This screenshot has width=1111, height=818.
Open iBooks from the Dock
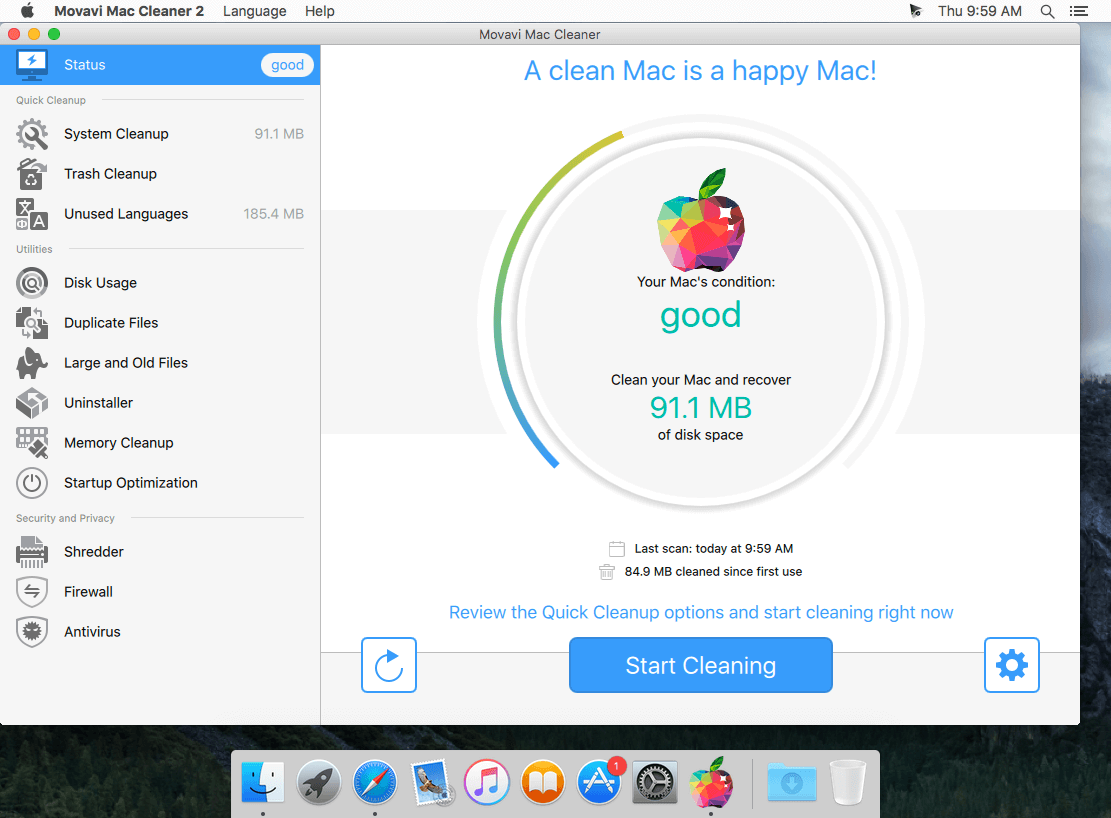click(543, 783)
